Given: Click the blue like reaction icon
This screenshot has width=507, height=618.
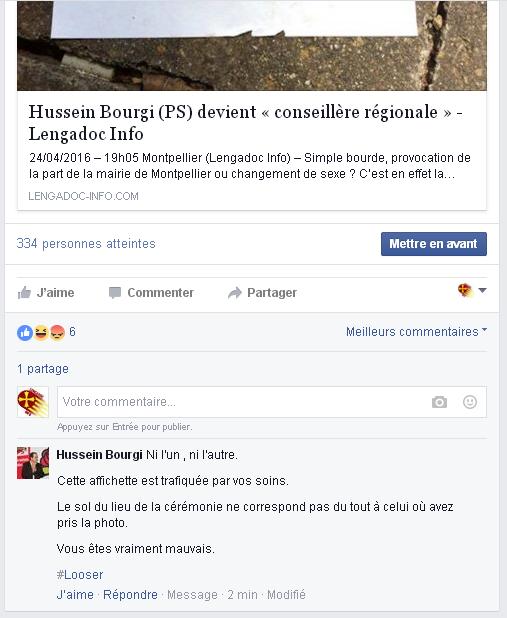Looking at the screenshot, I should click(x=25, y=333).
